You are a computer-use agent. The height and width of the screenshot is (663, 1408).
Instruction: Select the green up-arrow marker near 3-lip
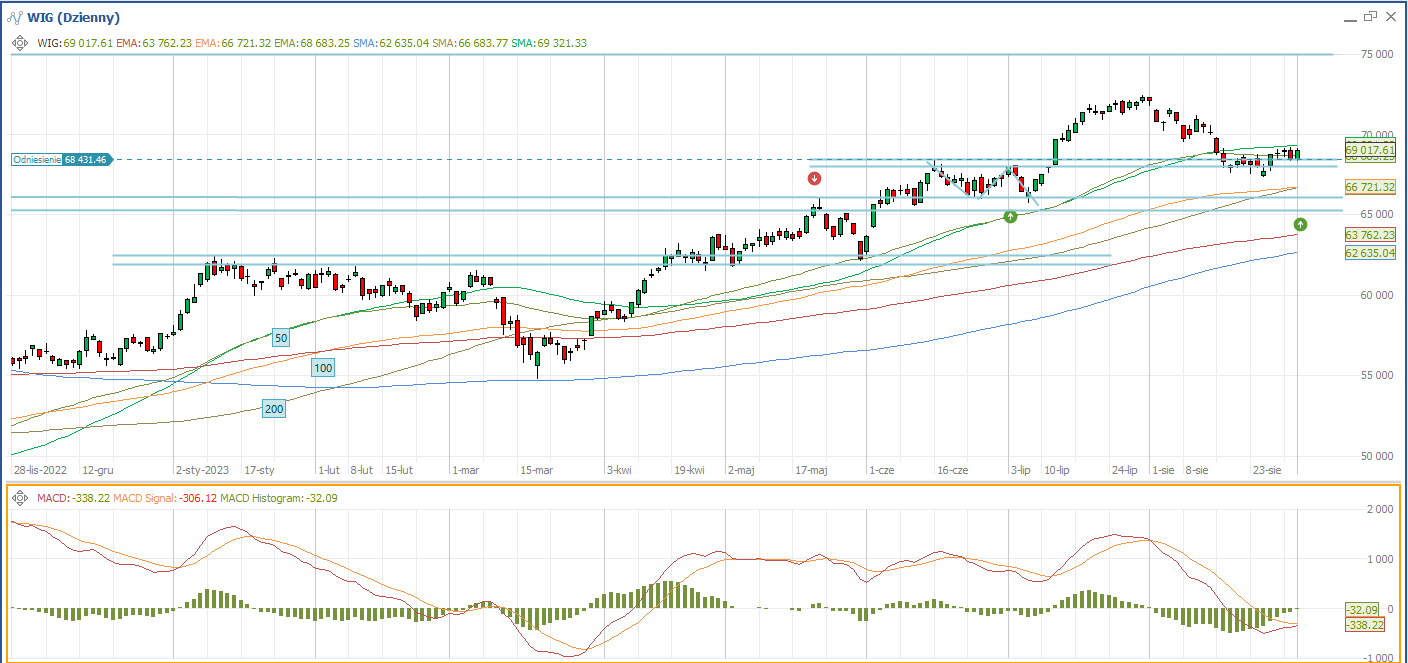click(x=1010, y=216)
